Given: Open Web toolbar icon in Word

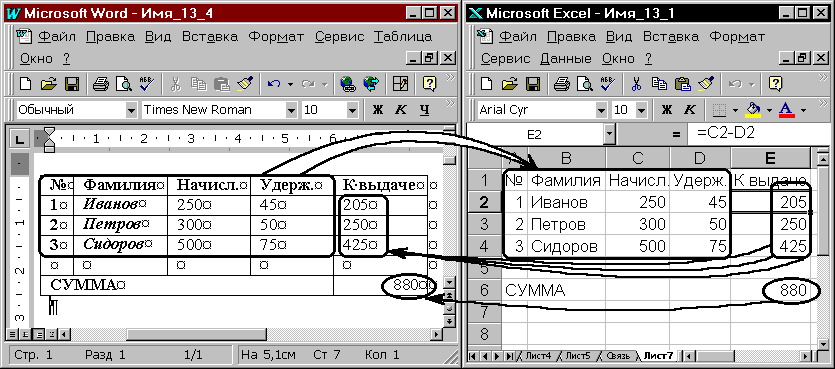Looking at the screenshot, I should 371,84.
